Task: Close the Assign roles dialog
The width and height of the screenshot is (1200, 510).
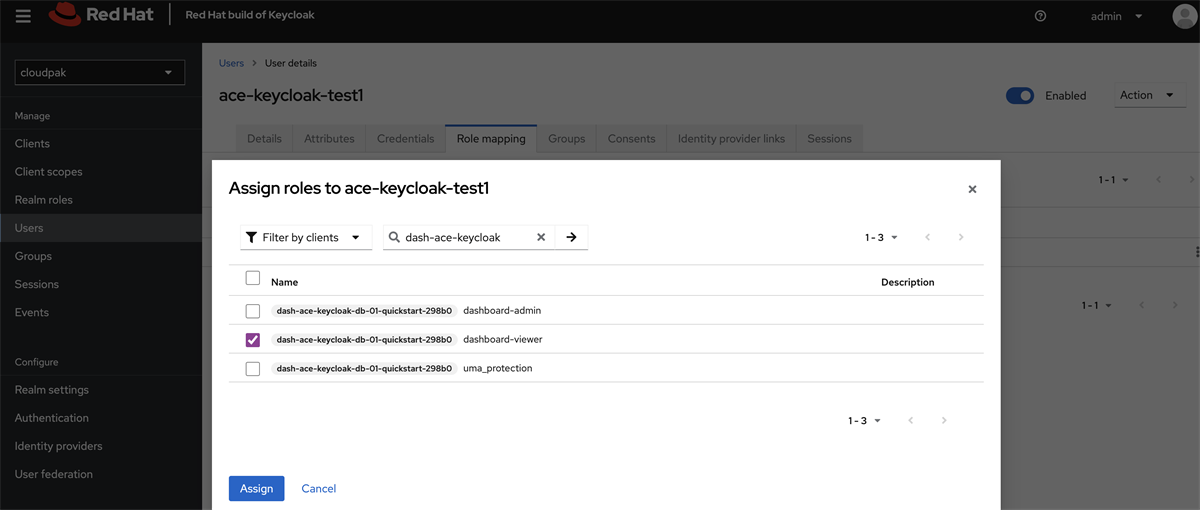Action: 972,189
